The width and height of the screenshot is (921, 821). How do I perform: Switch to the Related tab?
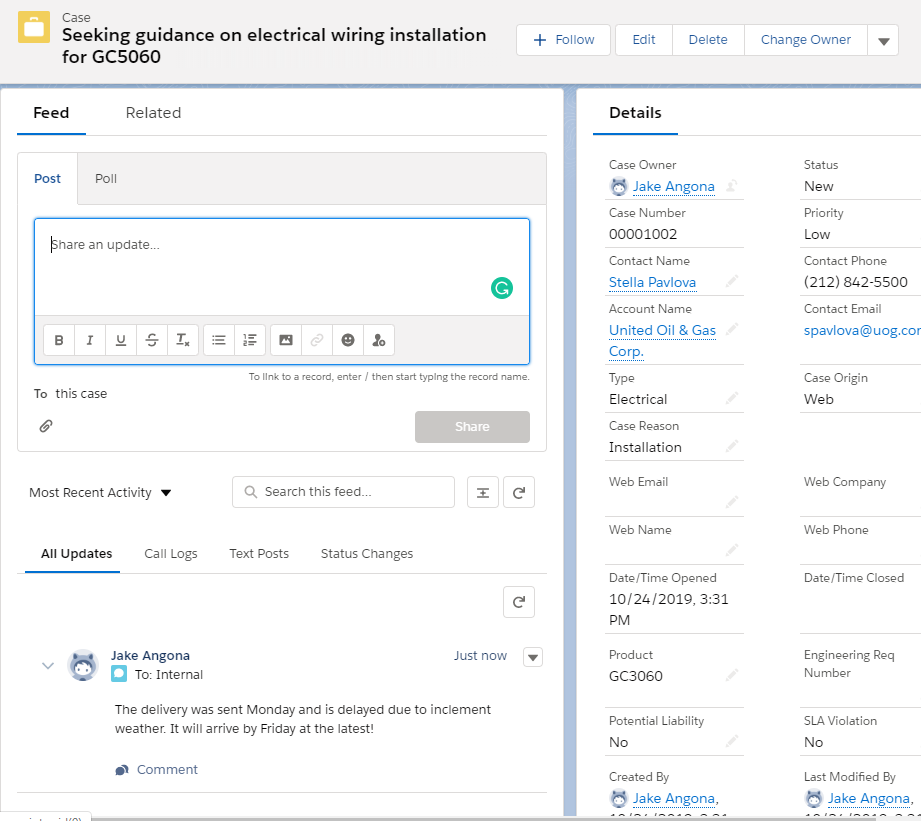153,113
